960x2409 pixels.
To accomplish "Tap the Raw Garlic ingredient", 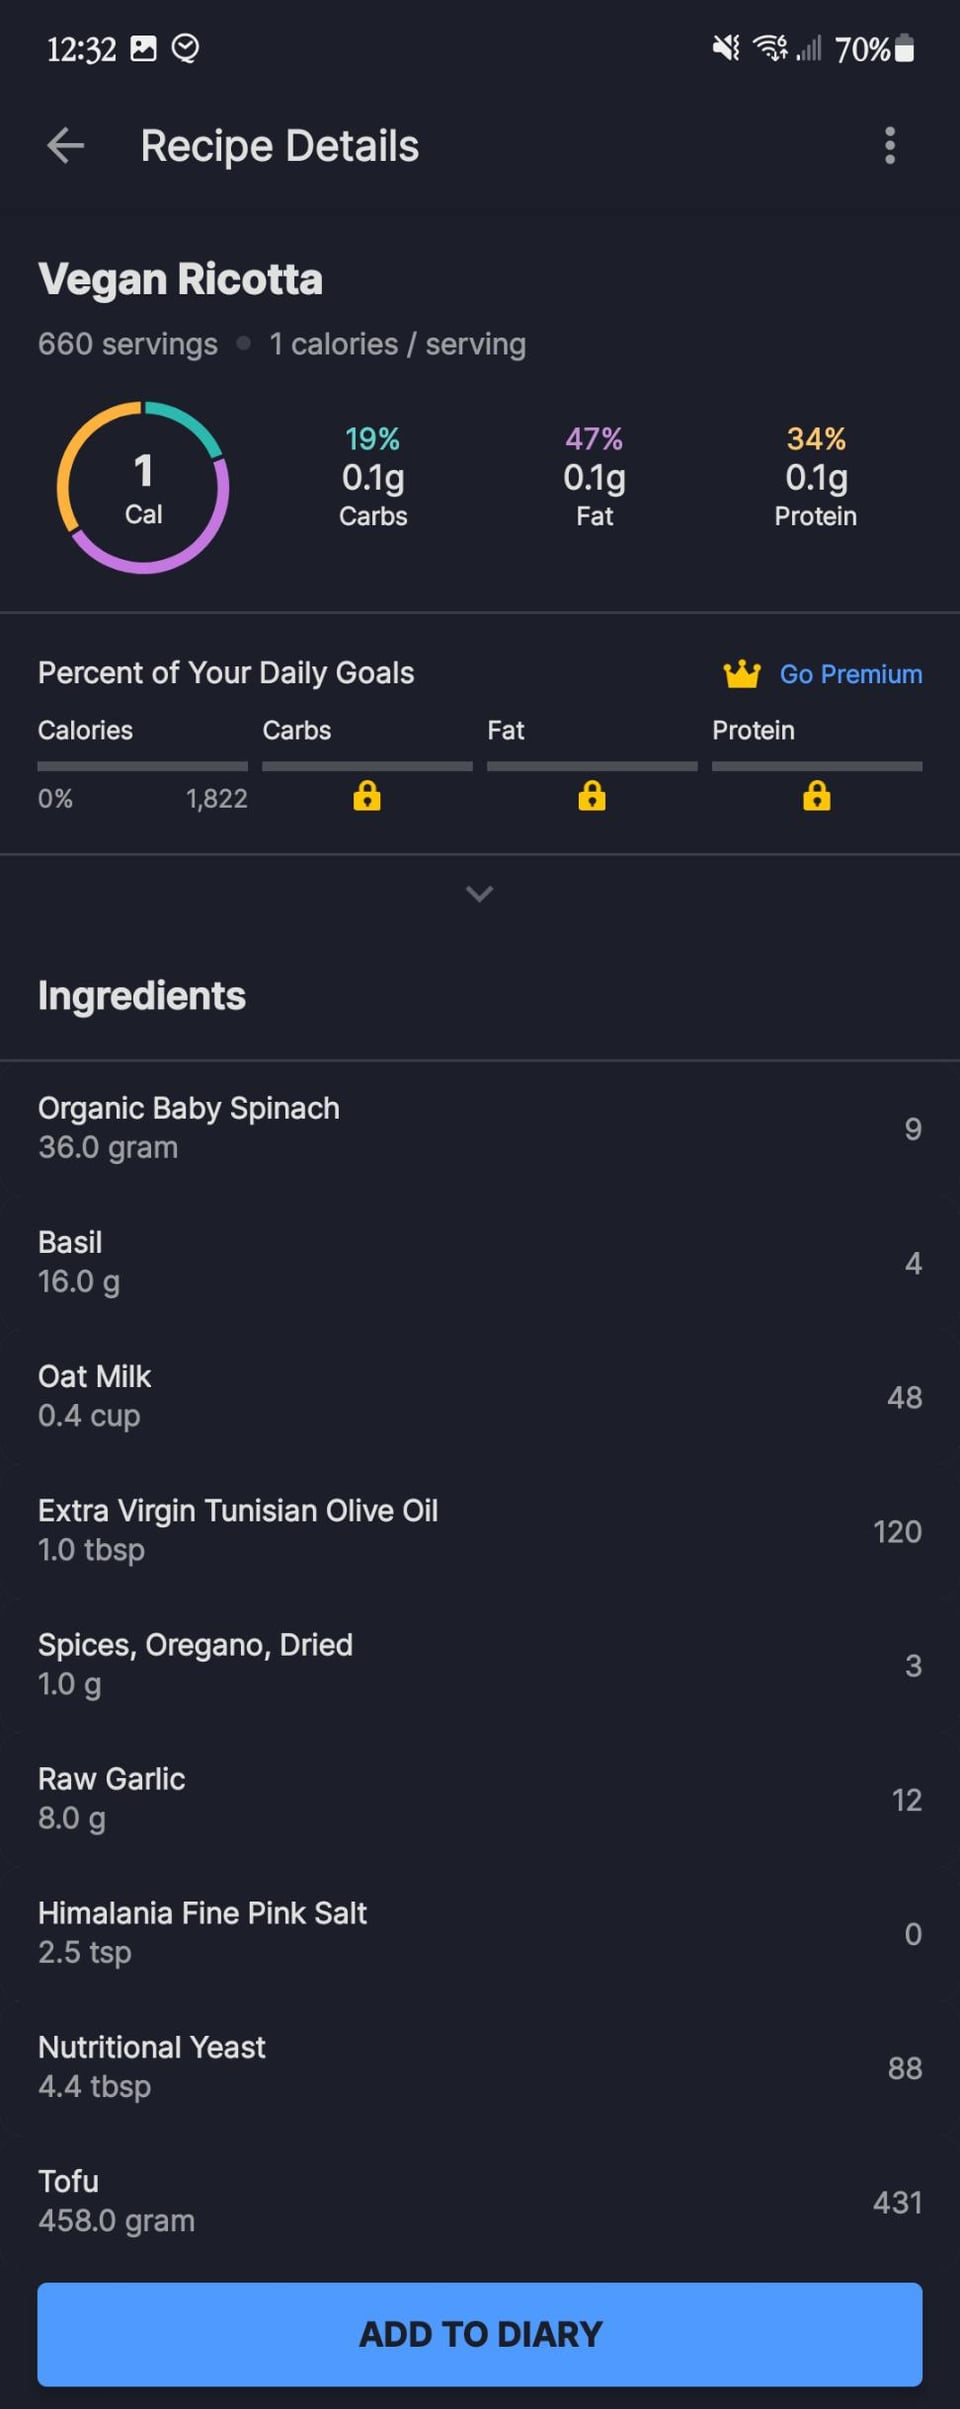I will point(480,1798).
